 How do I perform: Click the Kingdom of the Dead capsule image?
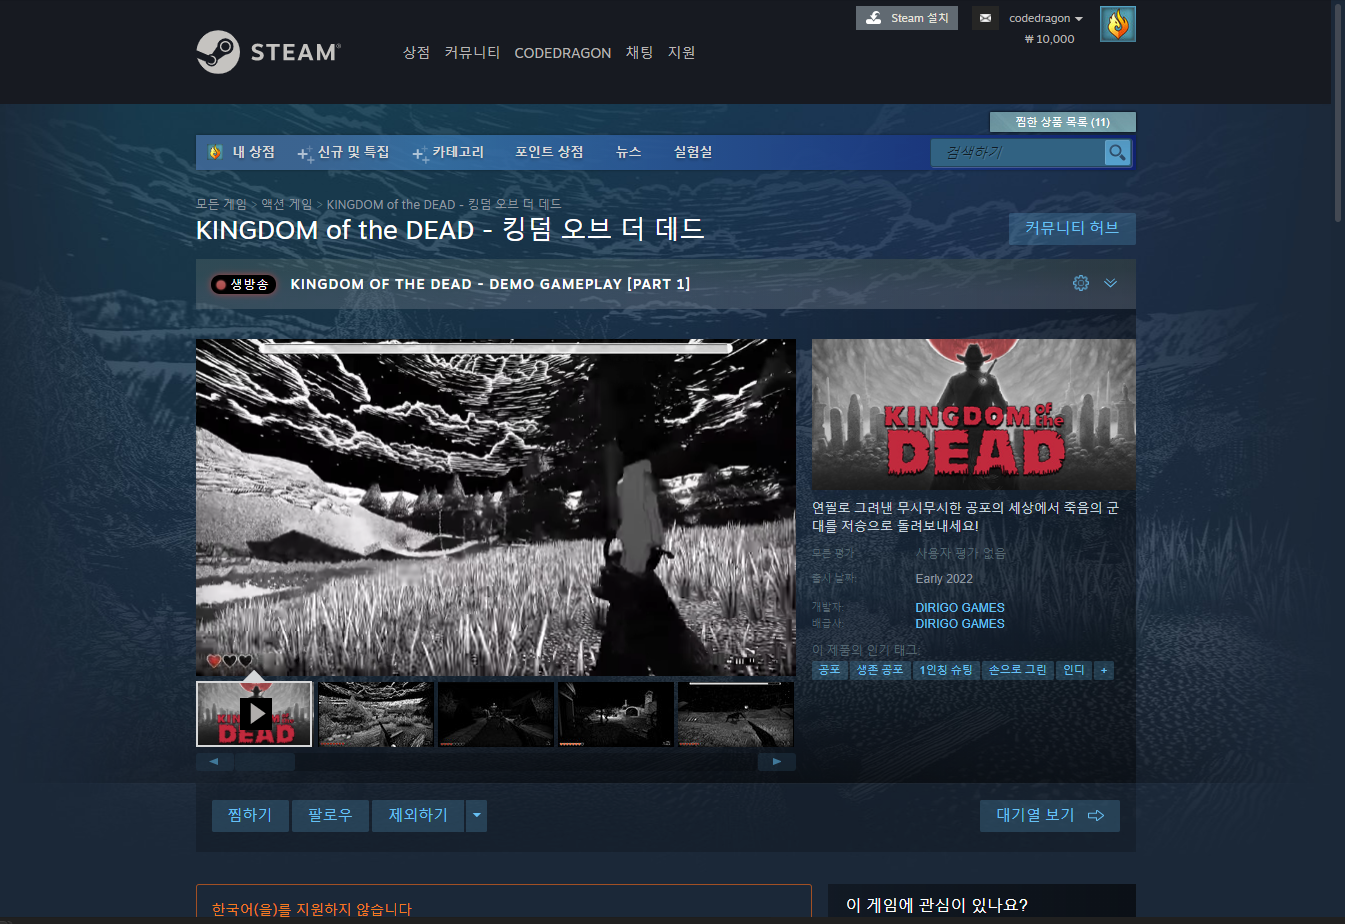point(973,414)
